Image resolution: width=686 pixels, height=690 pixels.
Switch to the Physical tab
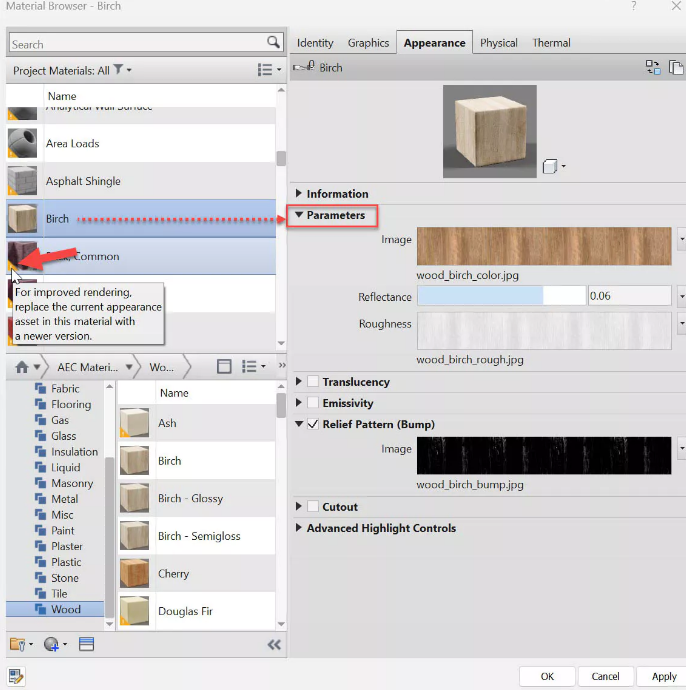pos(499,43)
